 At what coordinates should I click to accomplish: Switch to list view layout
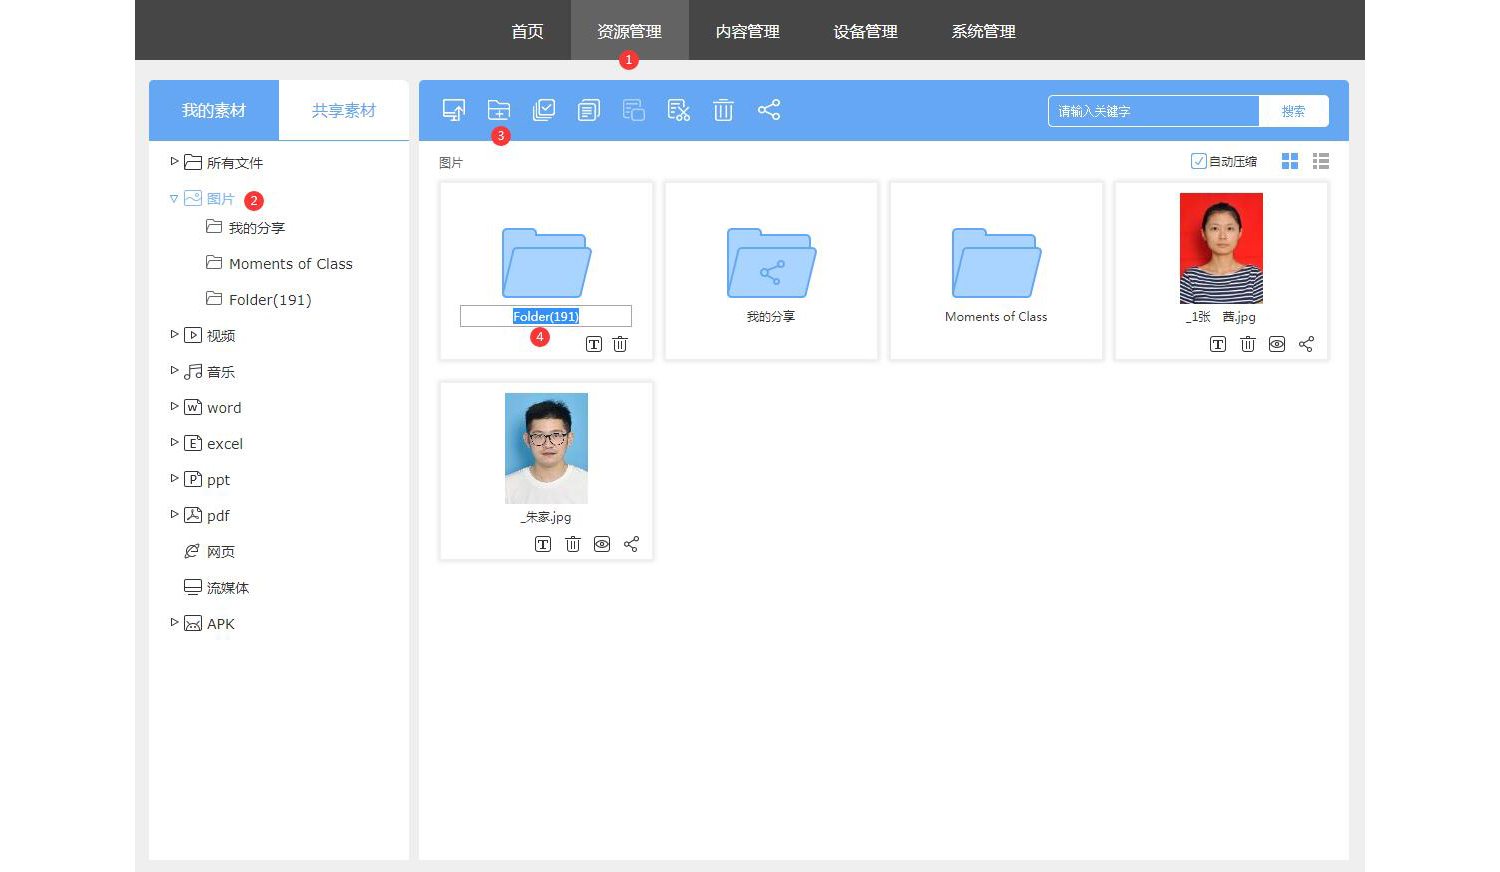click(x=1320, y=161)
